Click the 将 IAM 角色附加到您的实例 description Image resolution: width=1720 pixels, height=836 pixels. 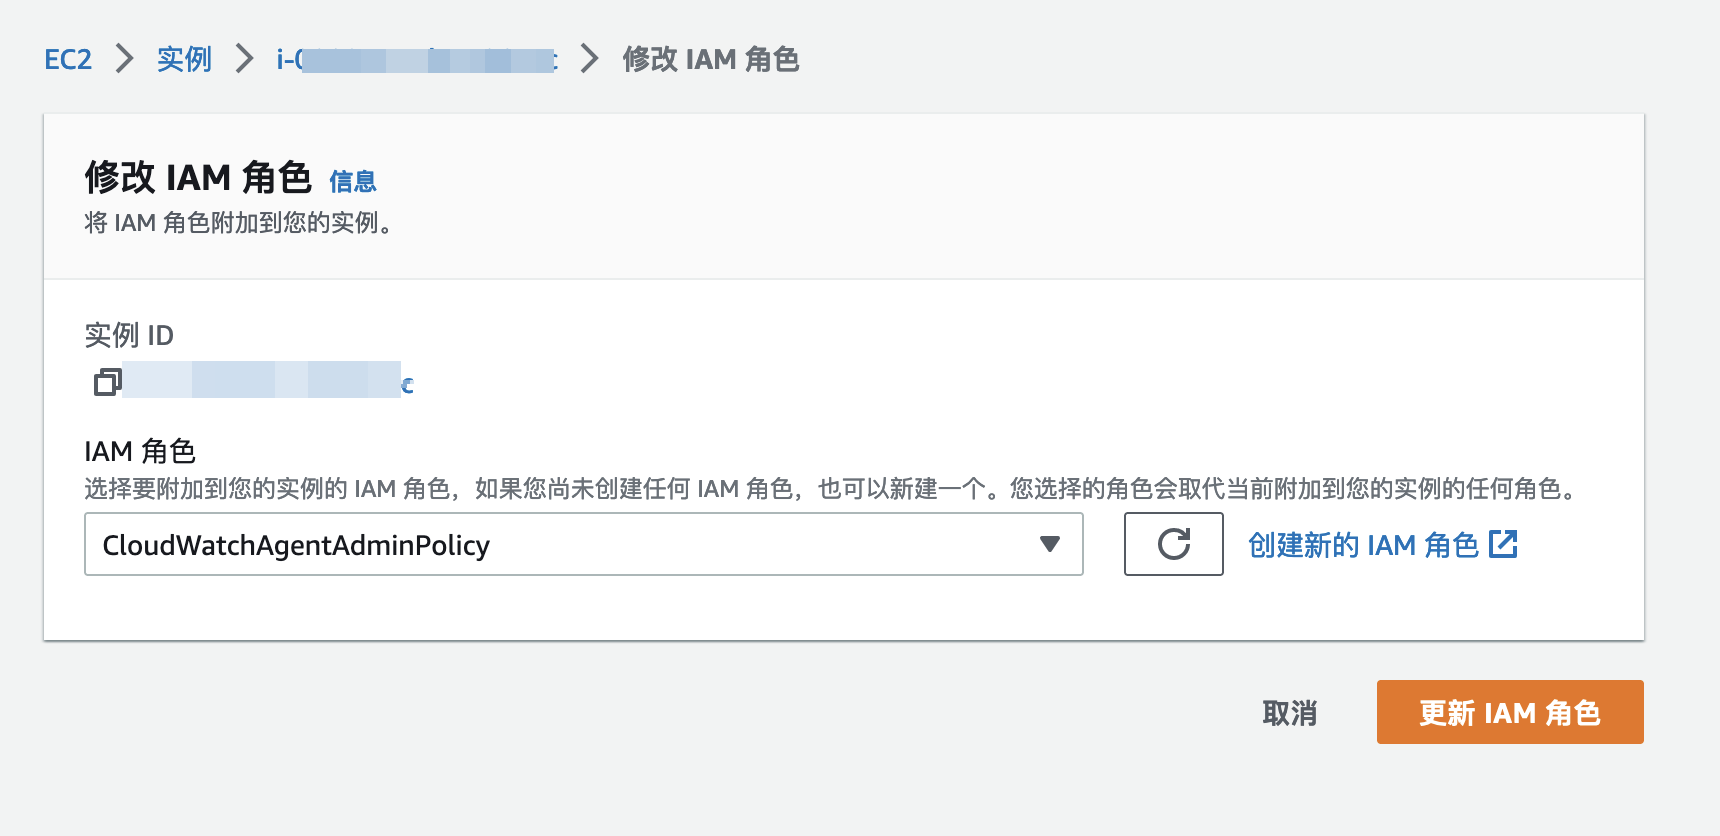click(238, 222)
